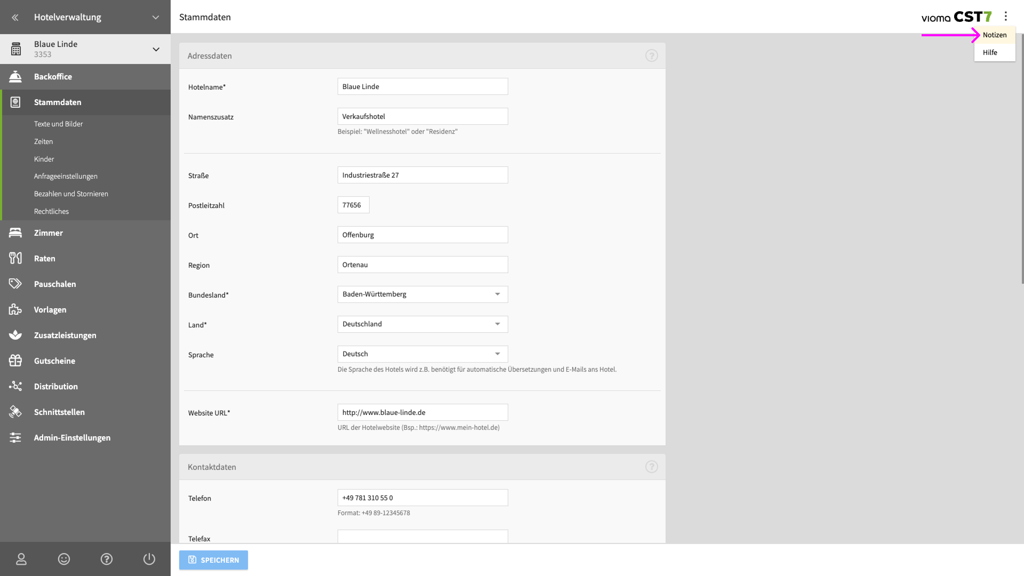Open Texte und Bilder submenu item
1024x576 pixels.
click(58, 124)
